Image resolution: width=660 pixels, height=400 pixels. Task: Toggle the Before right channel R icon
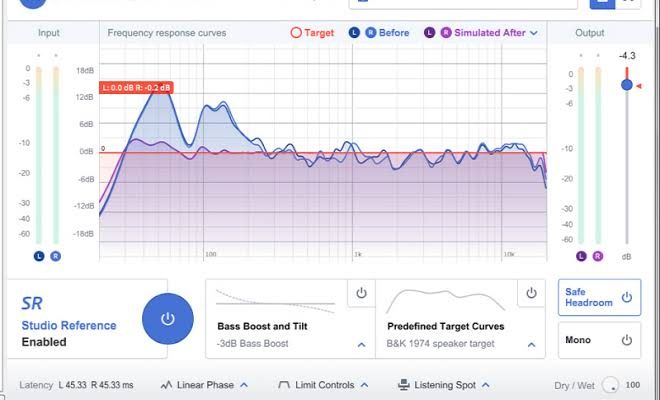click(369, 33)
